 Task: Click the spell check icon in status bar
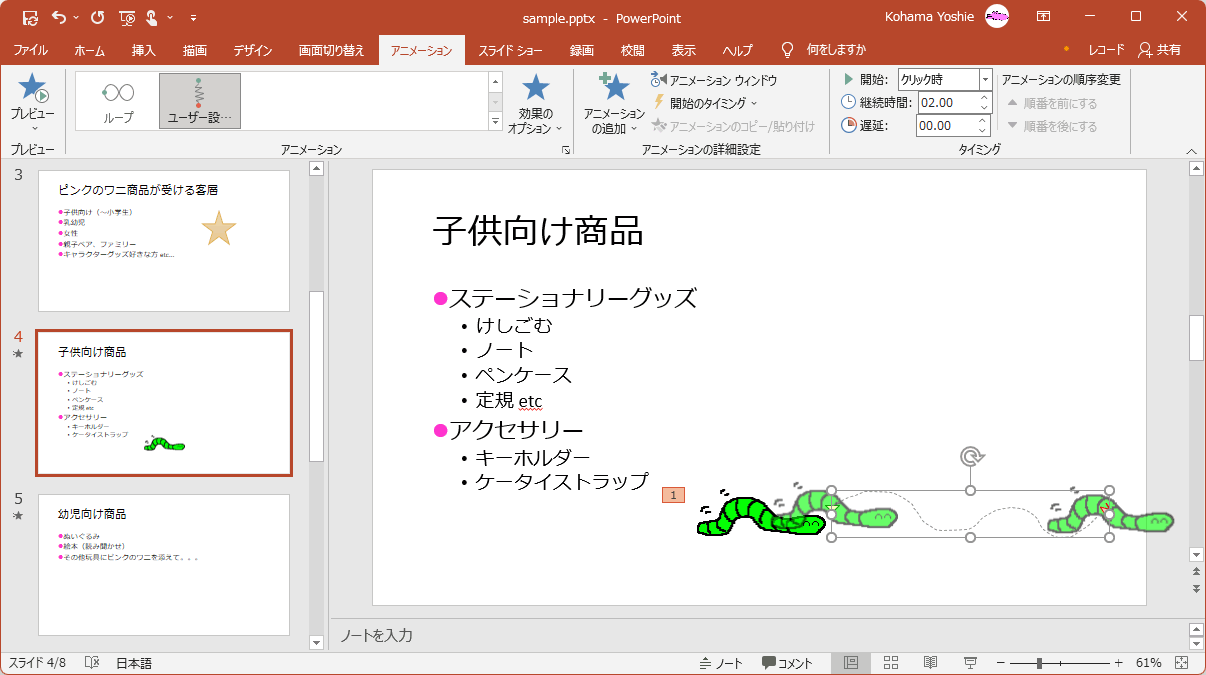tap(92, 663)
